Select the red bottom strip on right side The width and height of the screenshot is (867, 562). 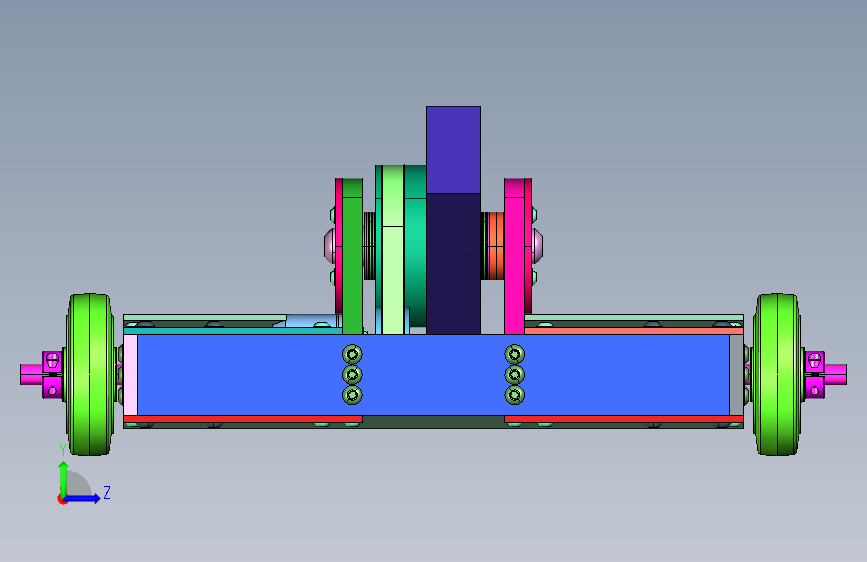coord(624,419)
